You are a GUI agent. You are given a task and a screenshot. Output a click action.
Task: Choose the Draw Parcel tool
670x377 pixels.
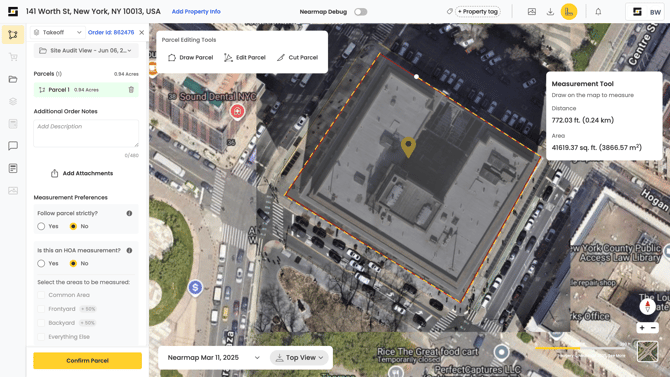click(x=191, y=57)
